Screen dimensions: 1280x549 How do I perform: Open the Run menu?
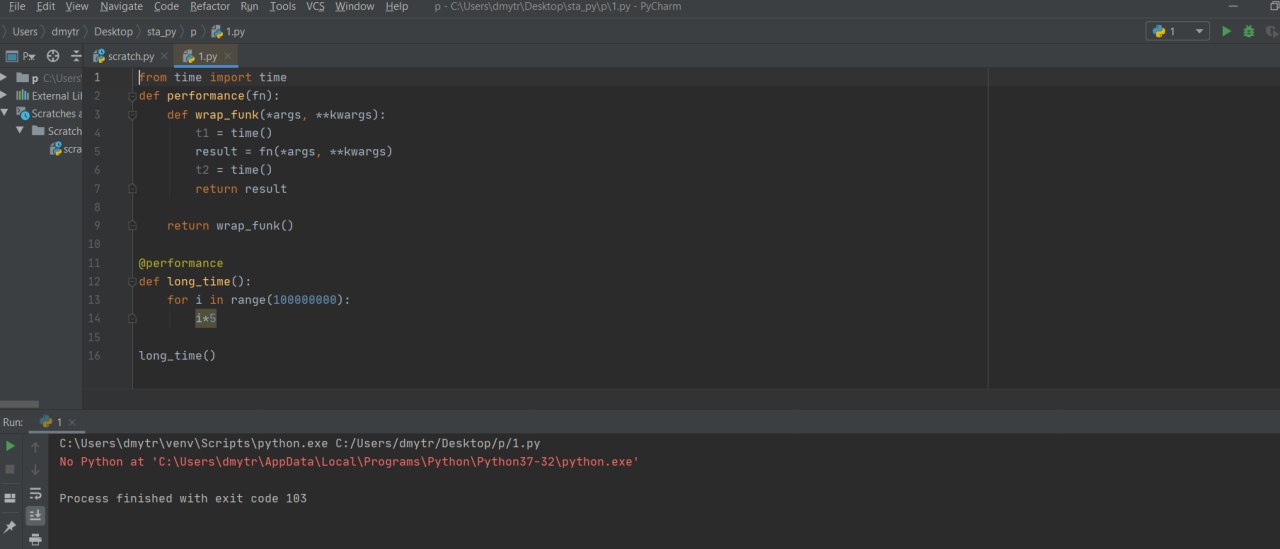249,6
